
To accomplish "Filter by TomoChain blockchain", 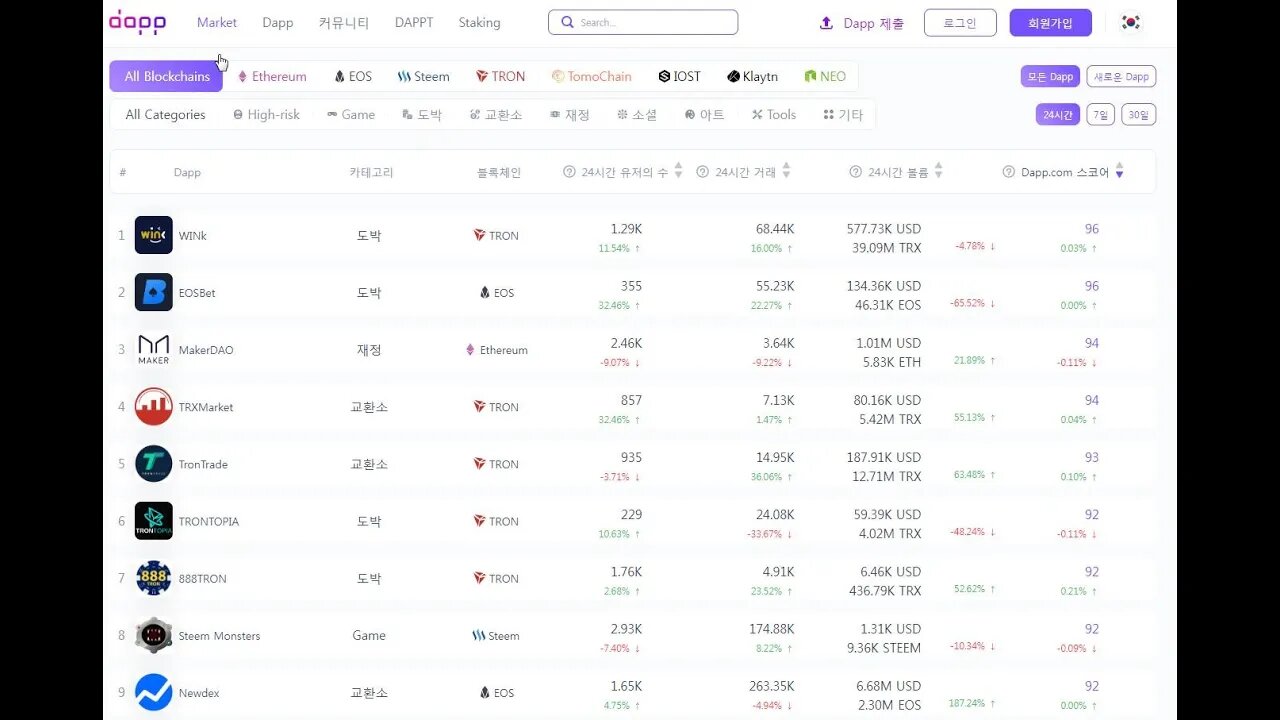I will pyautogui.click(x=592, y=76).
